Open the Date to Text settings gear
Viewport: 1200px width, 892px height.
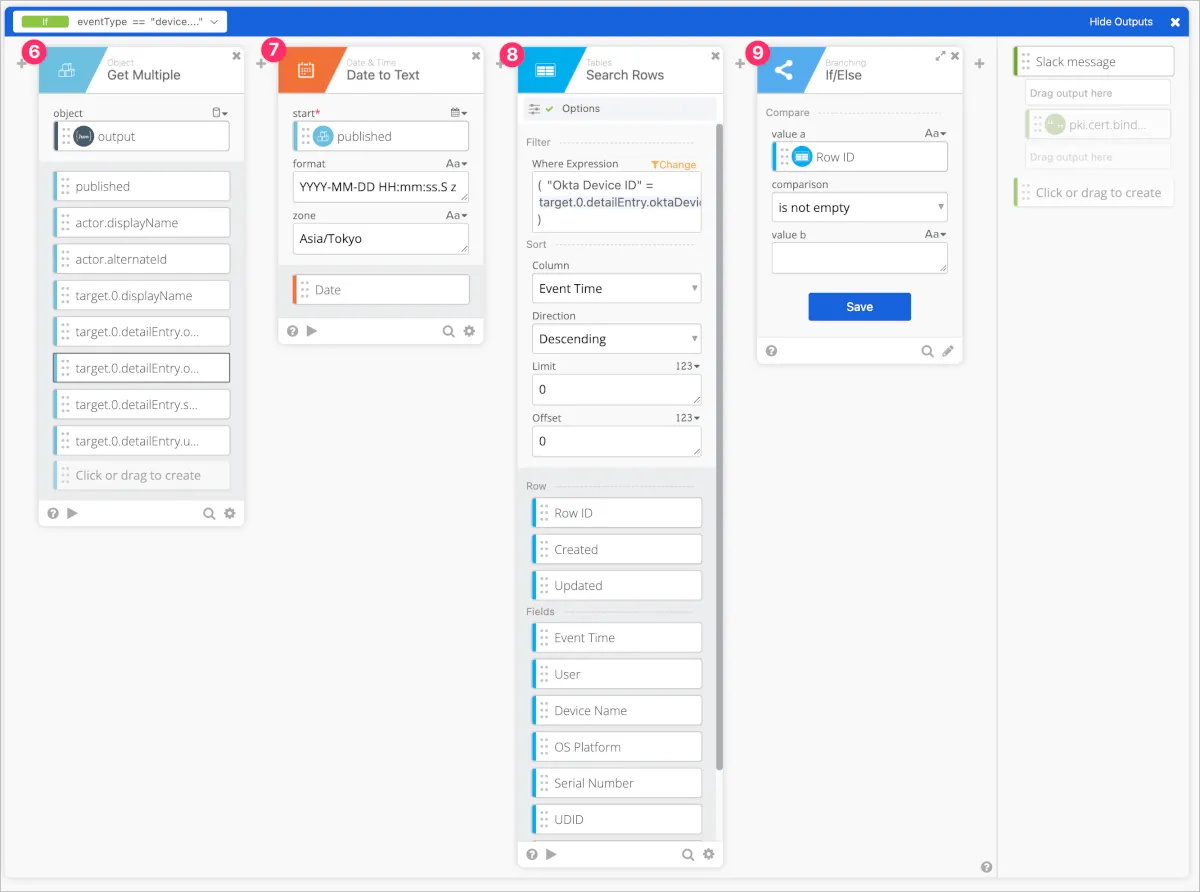469,331
